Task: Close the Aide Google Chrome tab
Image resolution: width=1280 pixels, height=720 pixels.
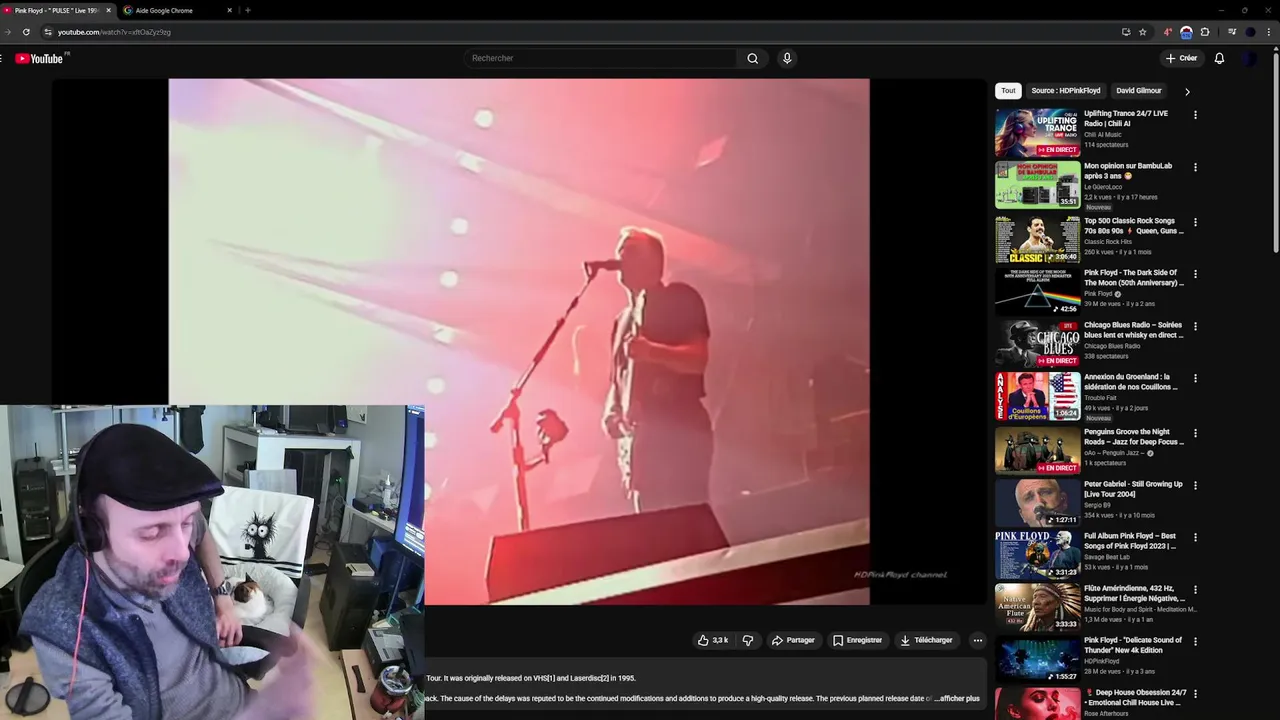Action: [229, 10]
